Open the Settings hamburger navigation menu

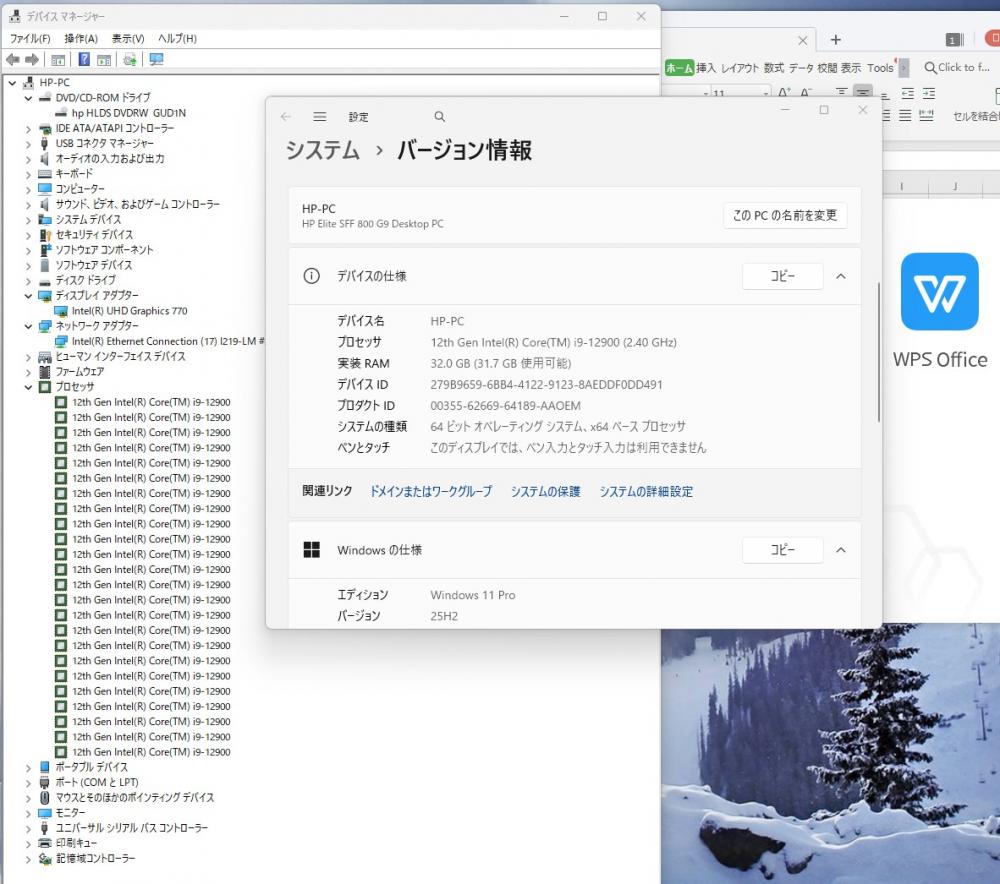tap(320, 117)
